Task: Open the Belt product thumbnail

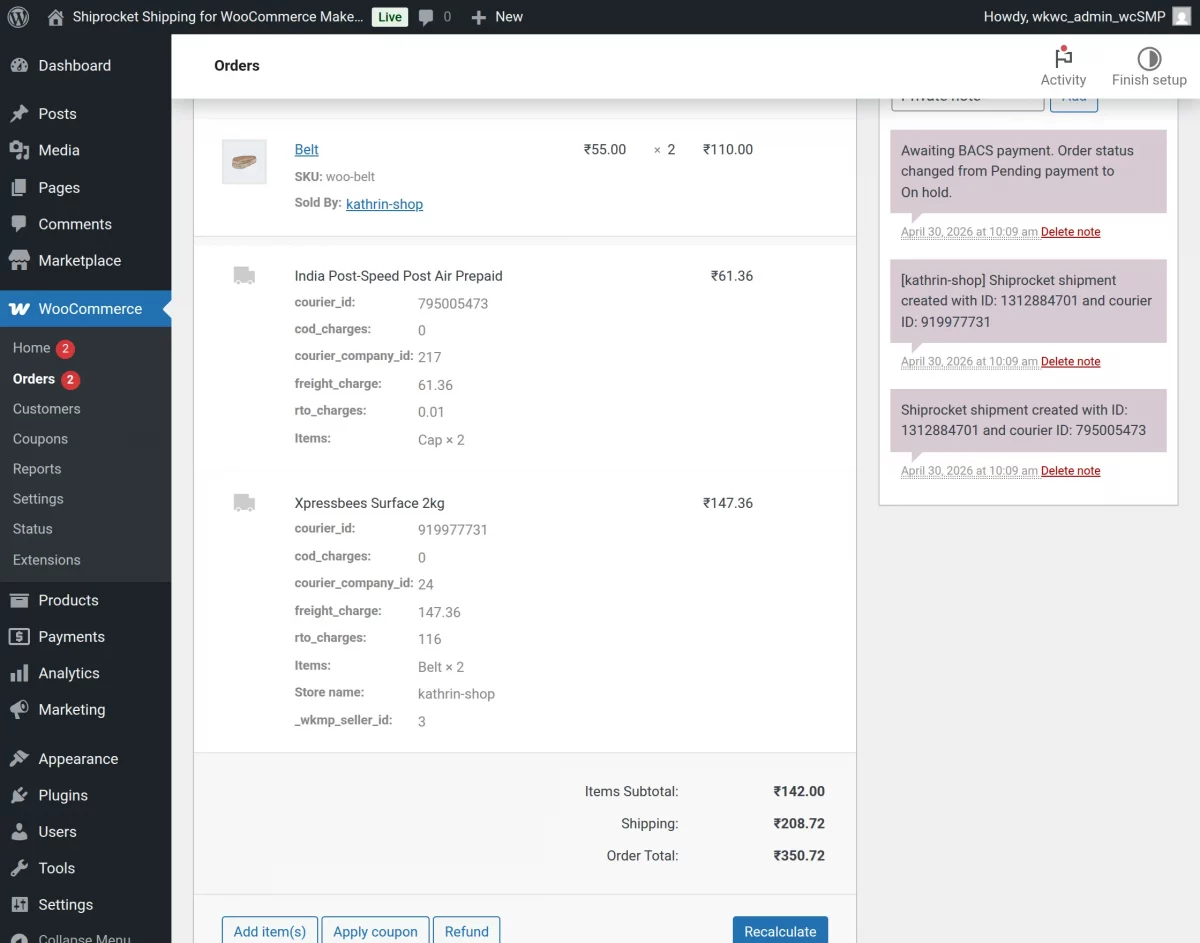Action: coord(244,161)
